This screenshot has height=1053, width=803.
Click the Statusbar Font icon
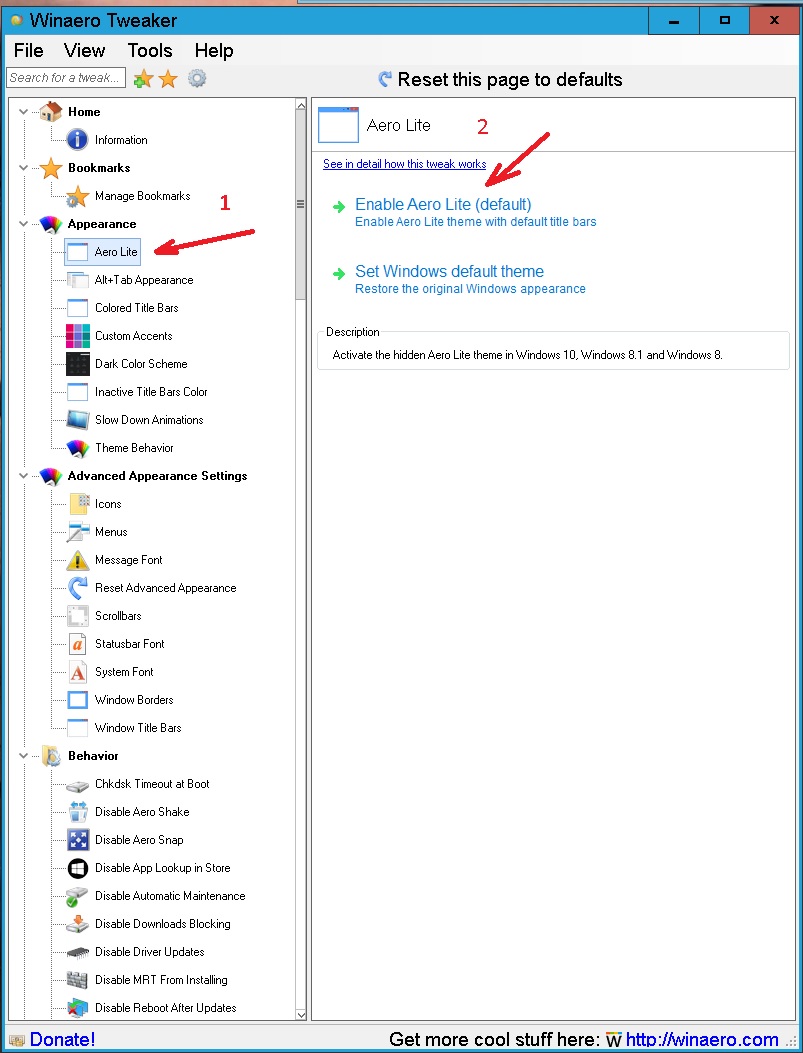point(78,644)
